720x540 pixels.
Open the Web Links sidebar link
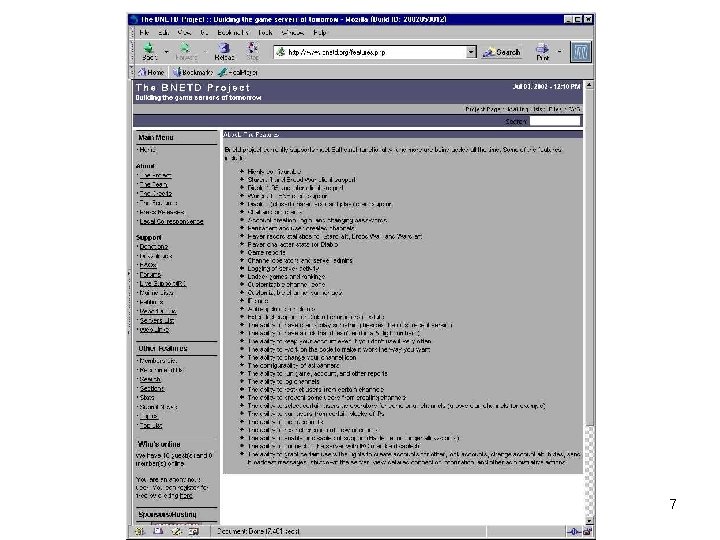tap(154, 330)
